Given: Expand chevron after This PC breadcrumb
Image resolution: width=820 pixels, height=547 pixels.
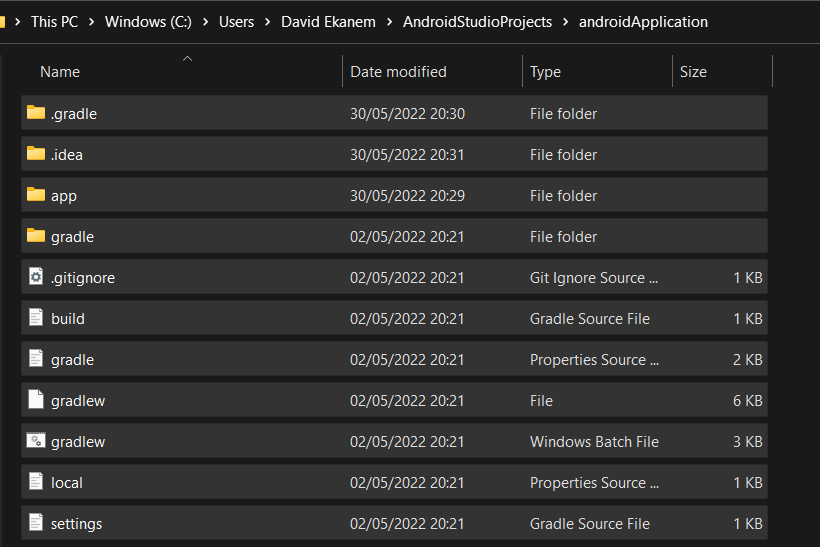Looking at the screenshot, I should click(x=92, y=22).
